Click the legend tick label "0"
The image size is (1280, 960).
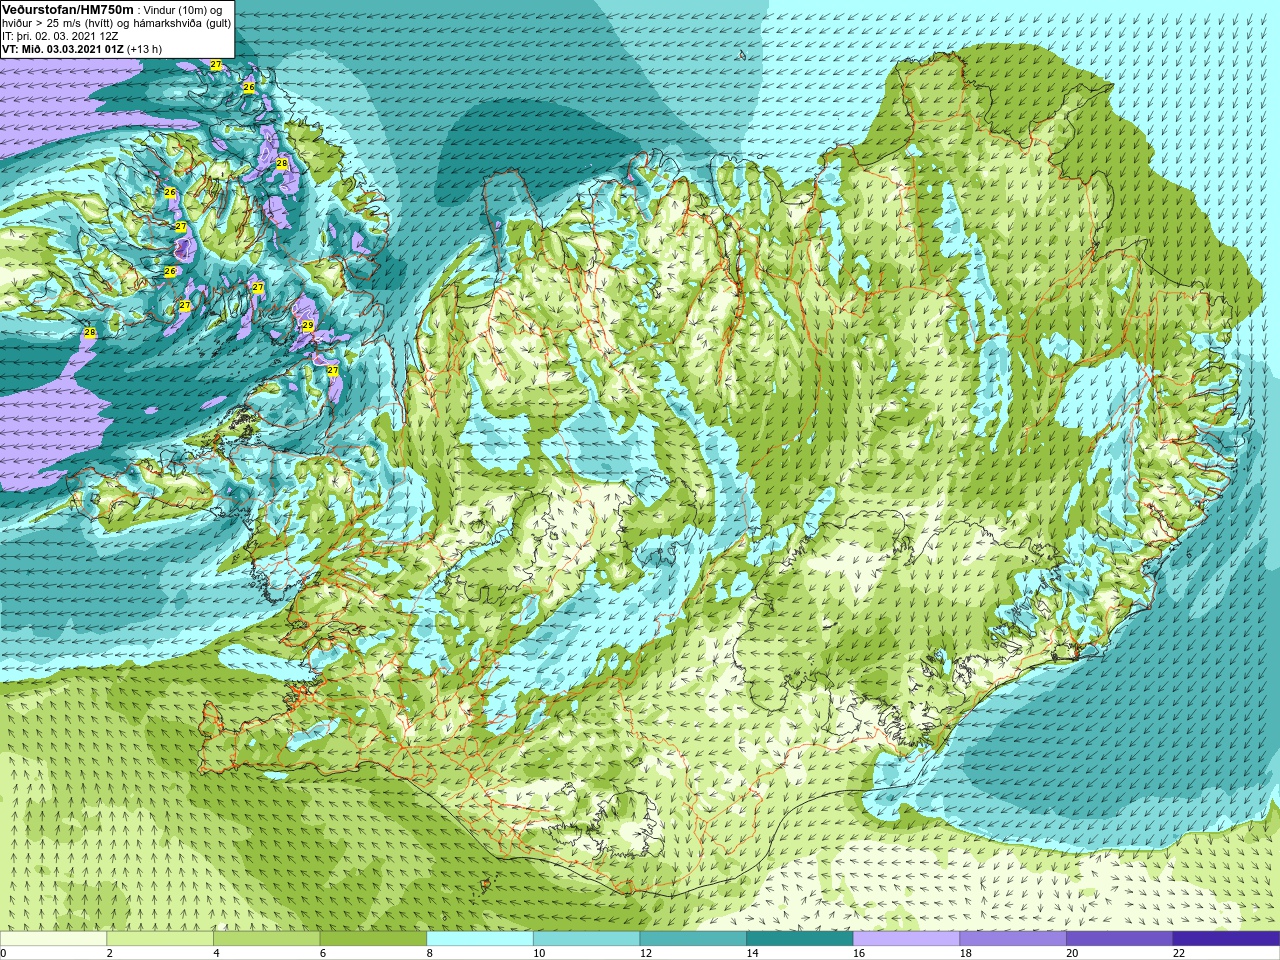click(x=4, y=954)
